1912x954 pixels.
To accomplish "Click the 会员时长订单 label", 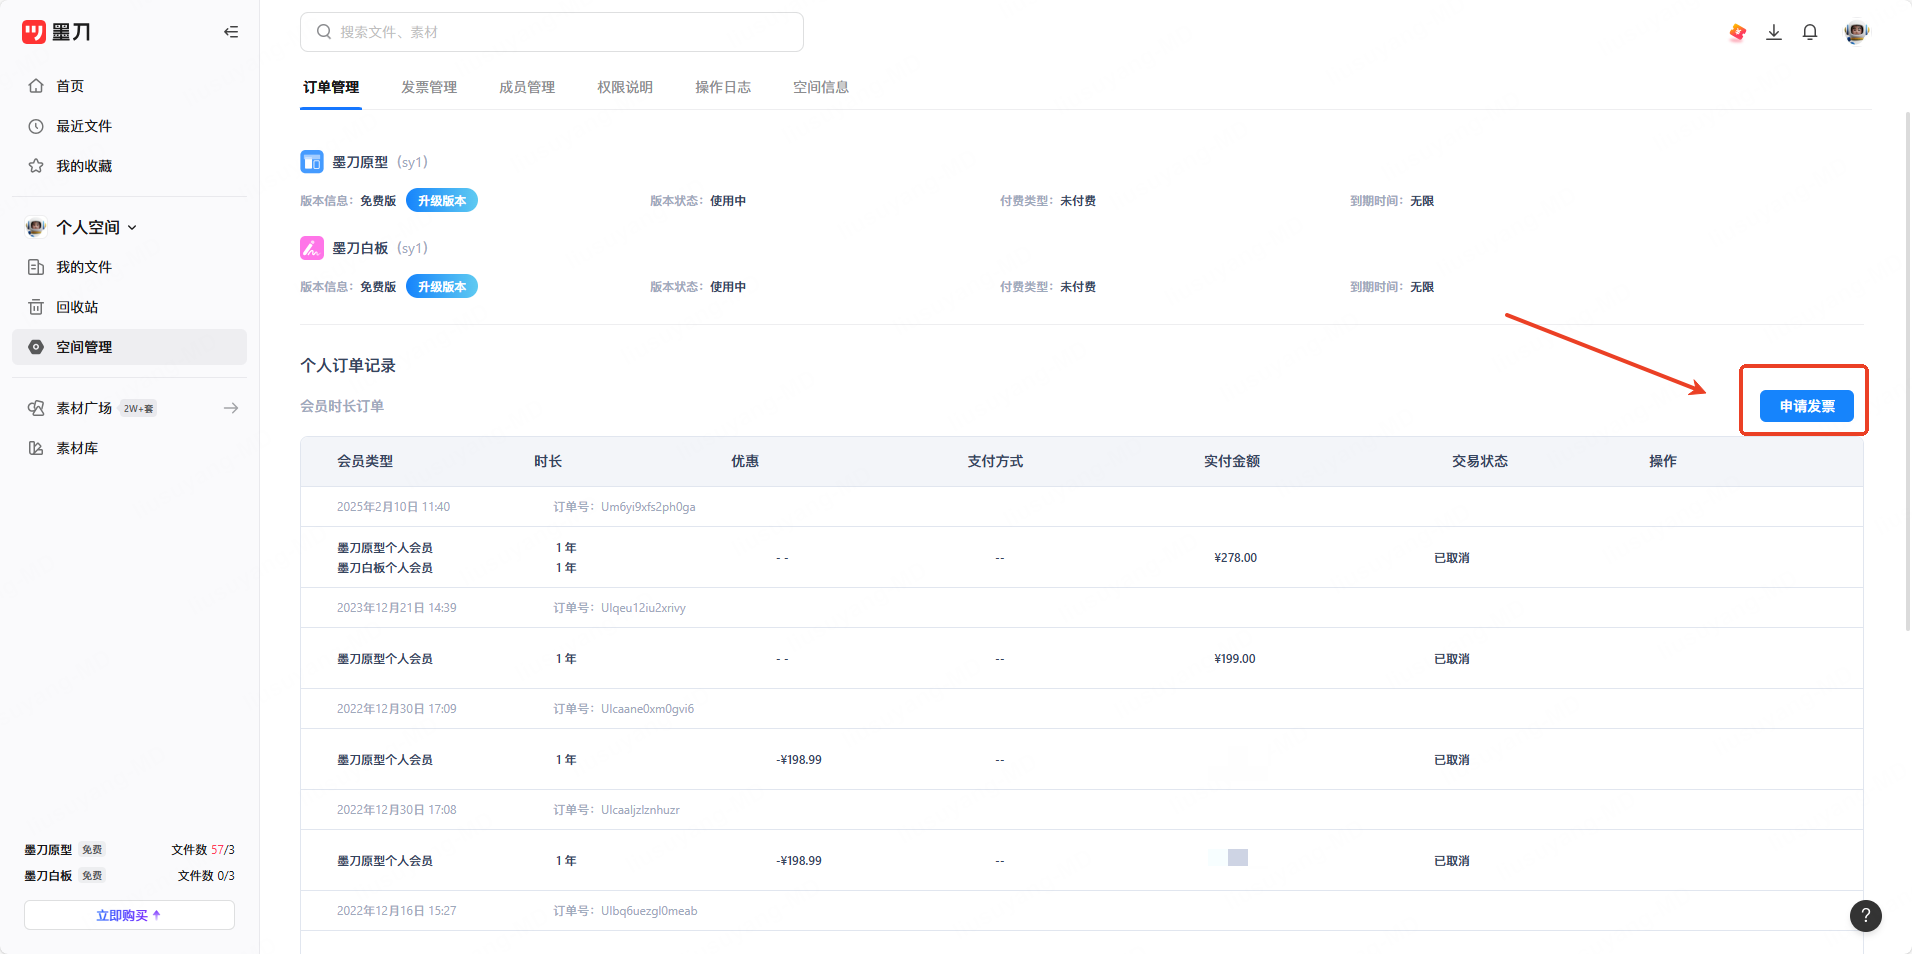I will tap(342, 406).
